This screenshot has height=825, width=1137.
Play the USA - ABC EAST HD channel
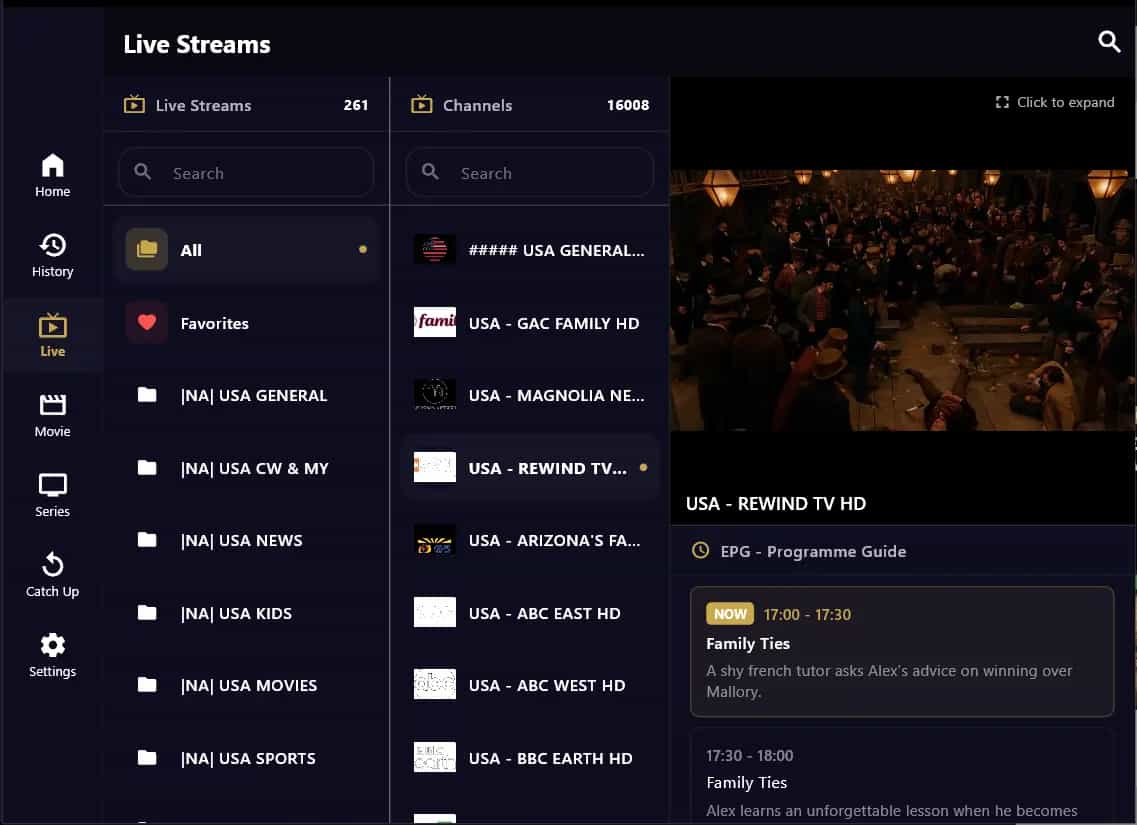coord(530,613)
